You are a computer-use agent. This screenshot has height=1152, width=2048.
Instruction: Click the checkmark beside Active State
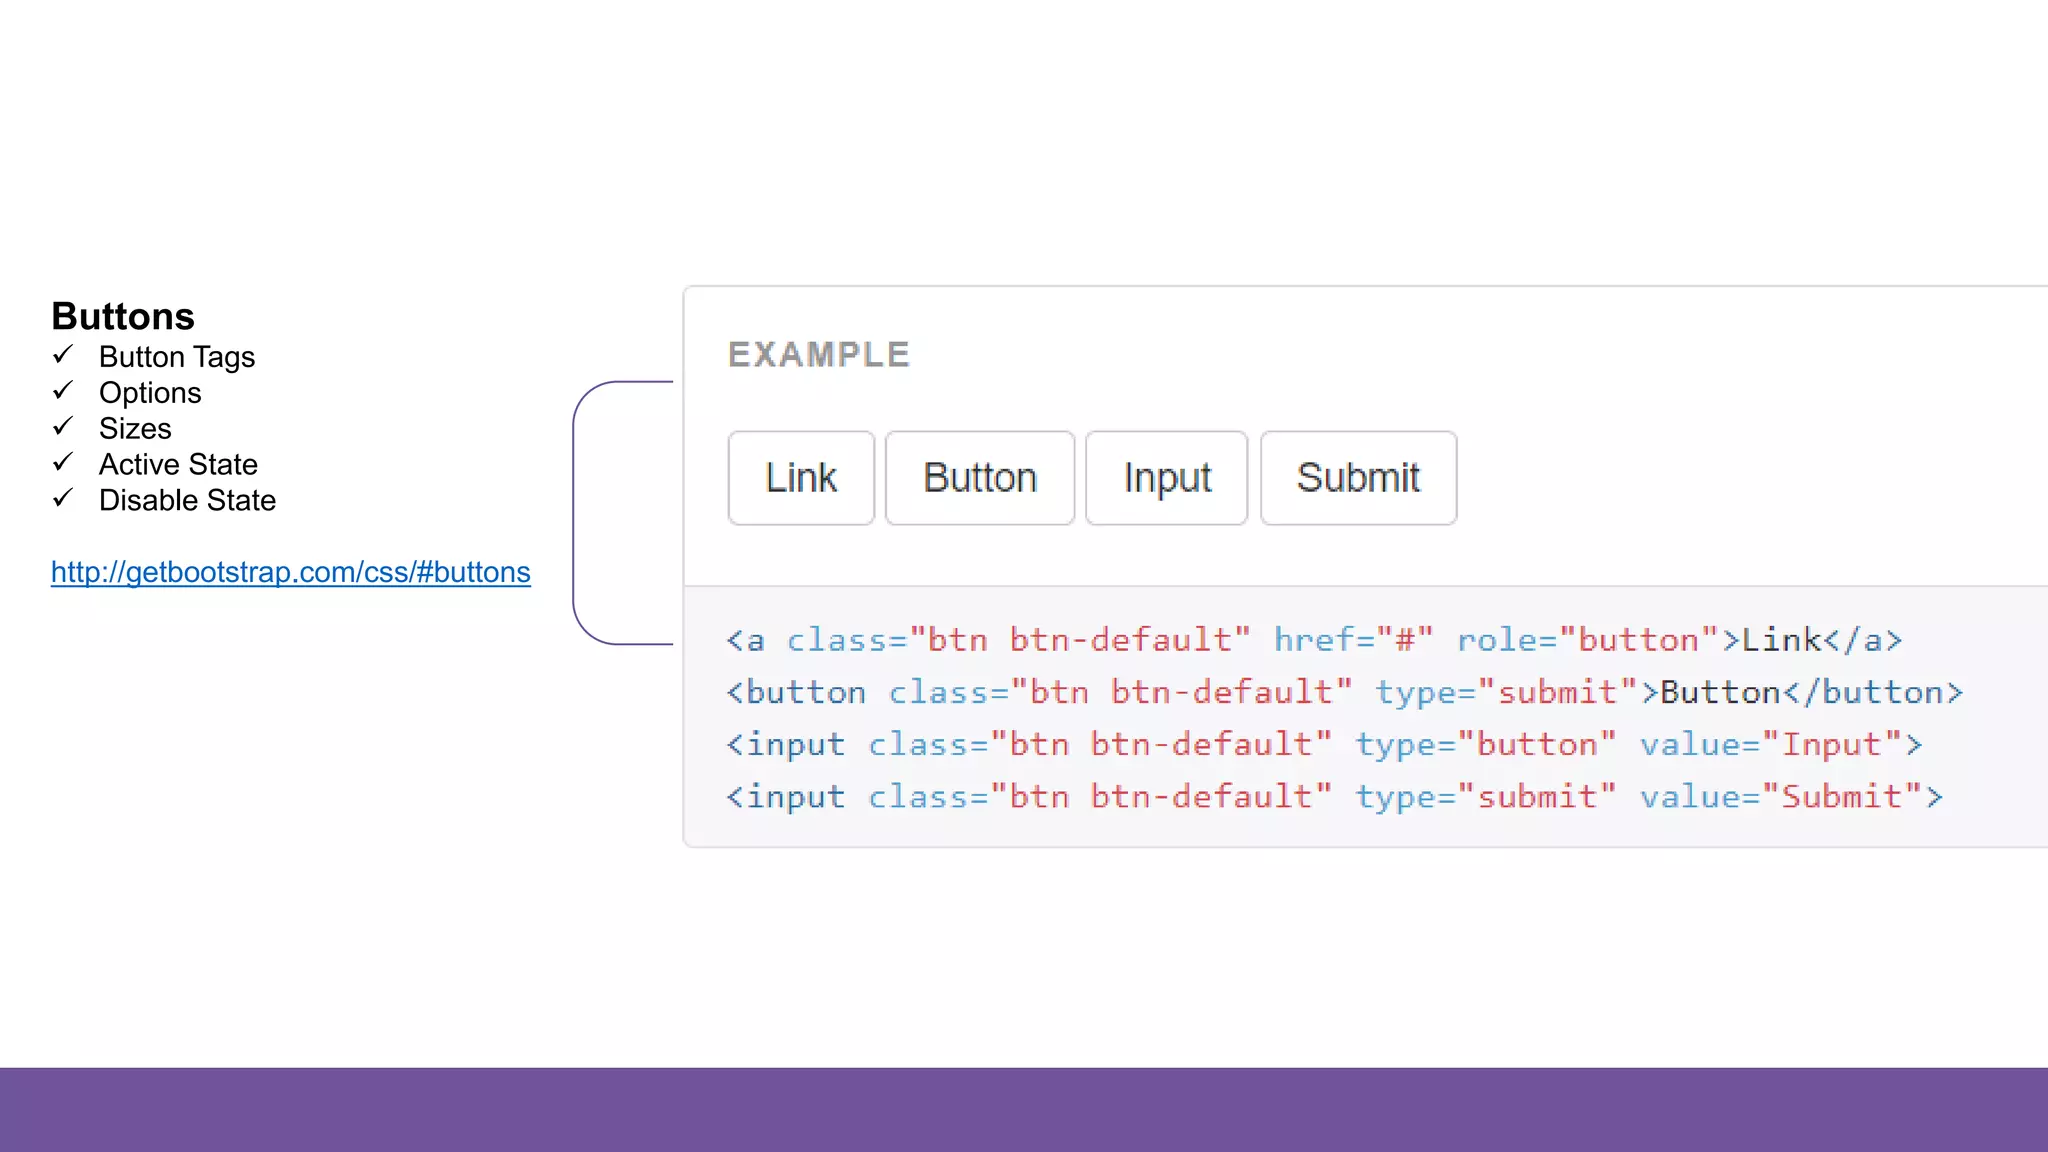[63, 463]
